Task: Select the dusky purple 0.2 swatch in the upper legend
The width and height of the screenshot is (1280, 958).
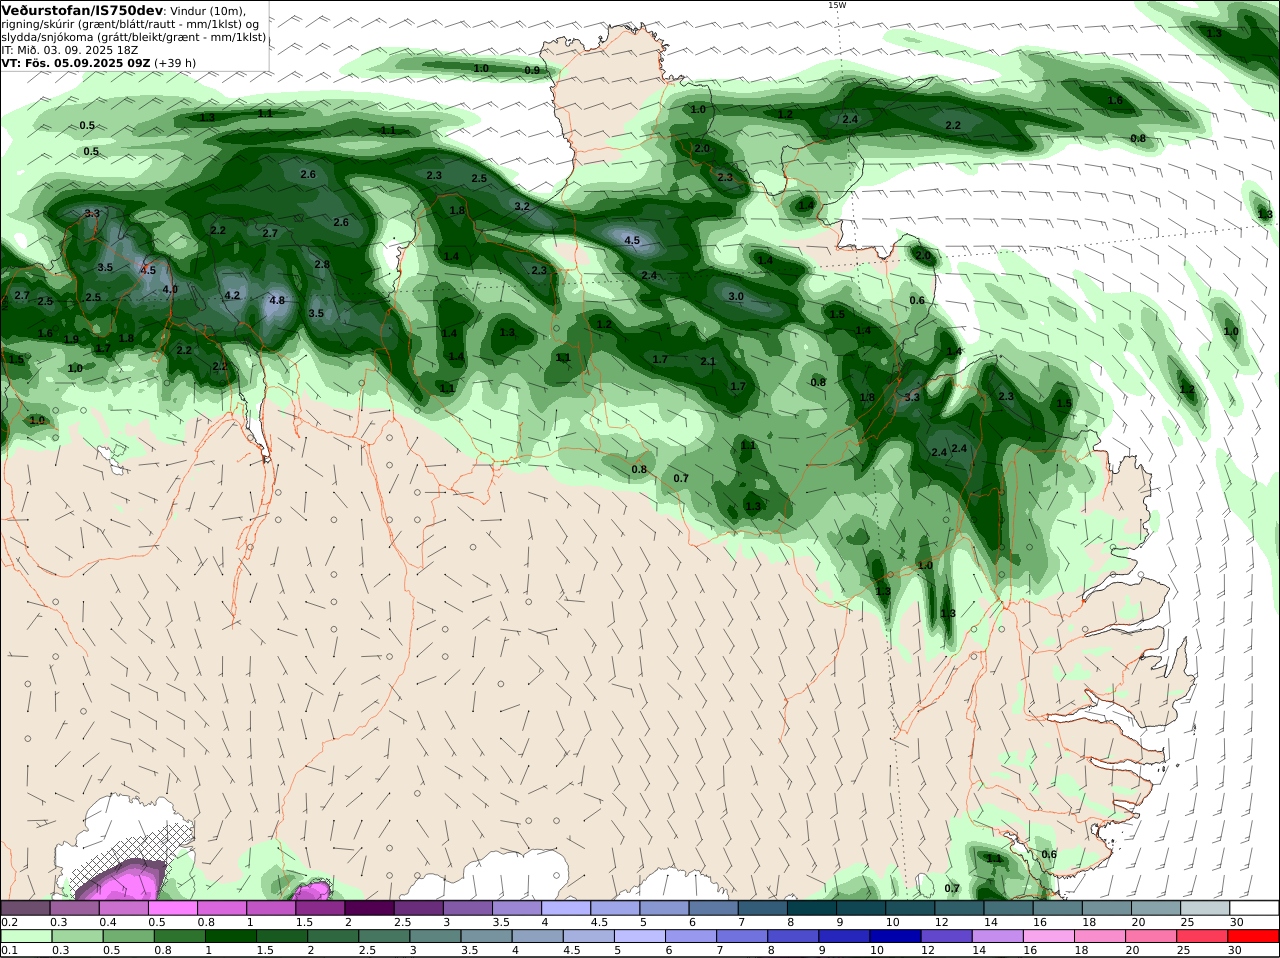Action: 25,907
